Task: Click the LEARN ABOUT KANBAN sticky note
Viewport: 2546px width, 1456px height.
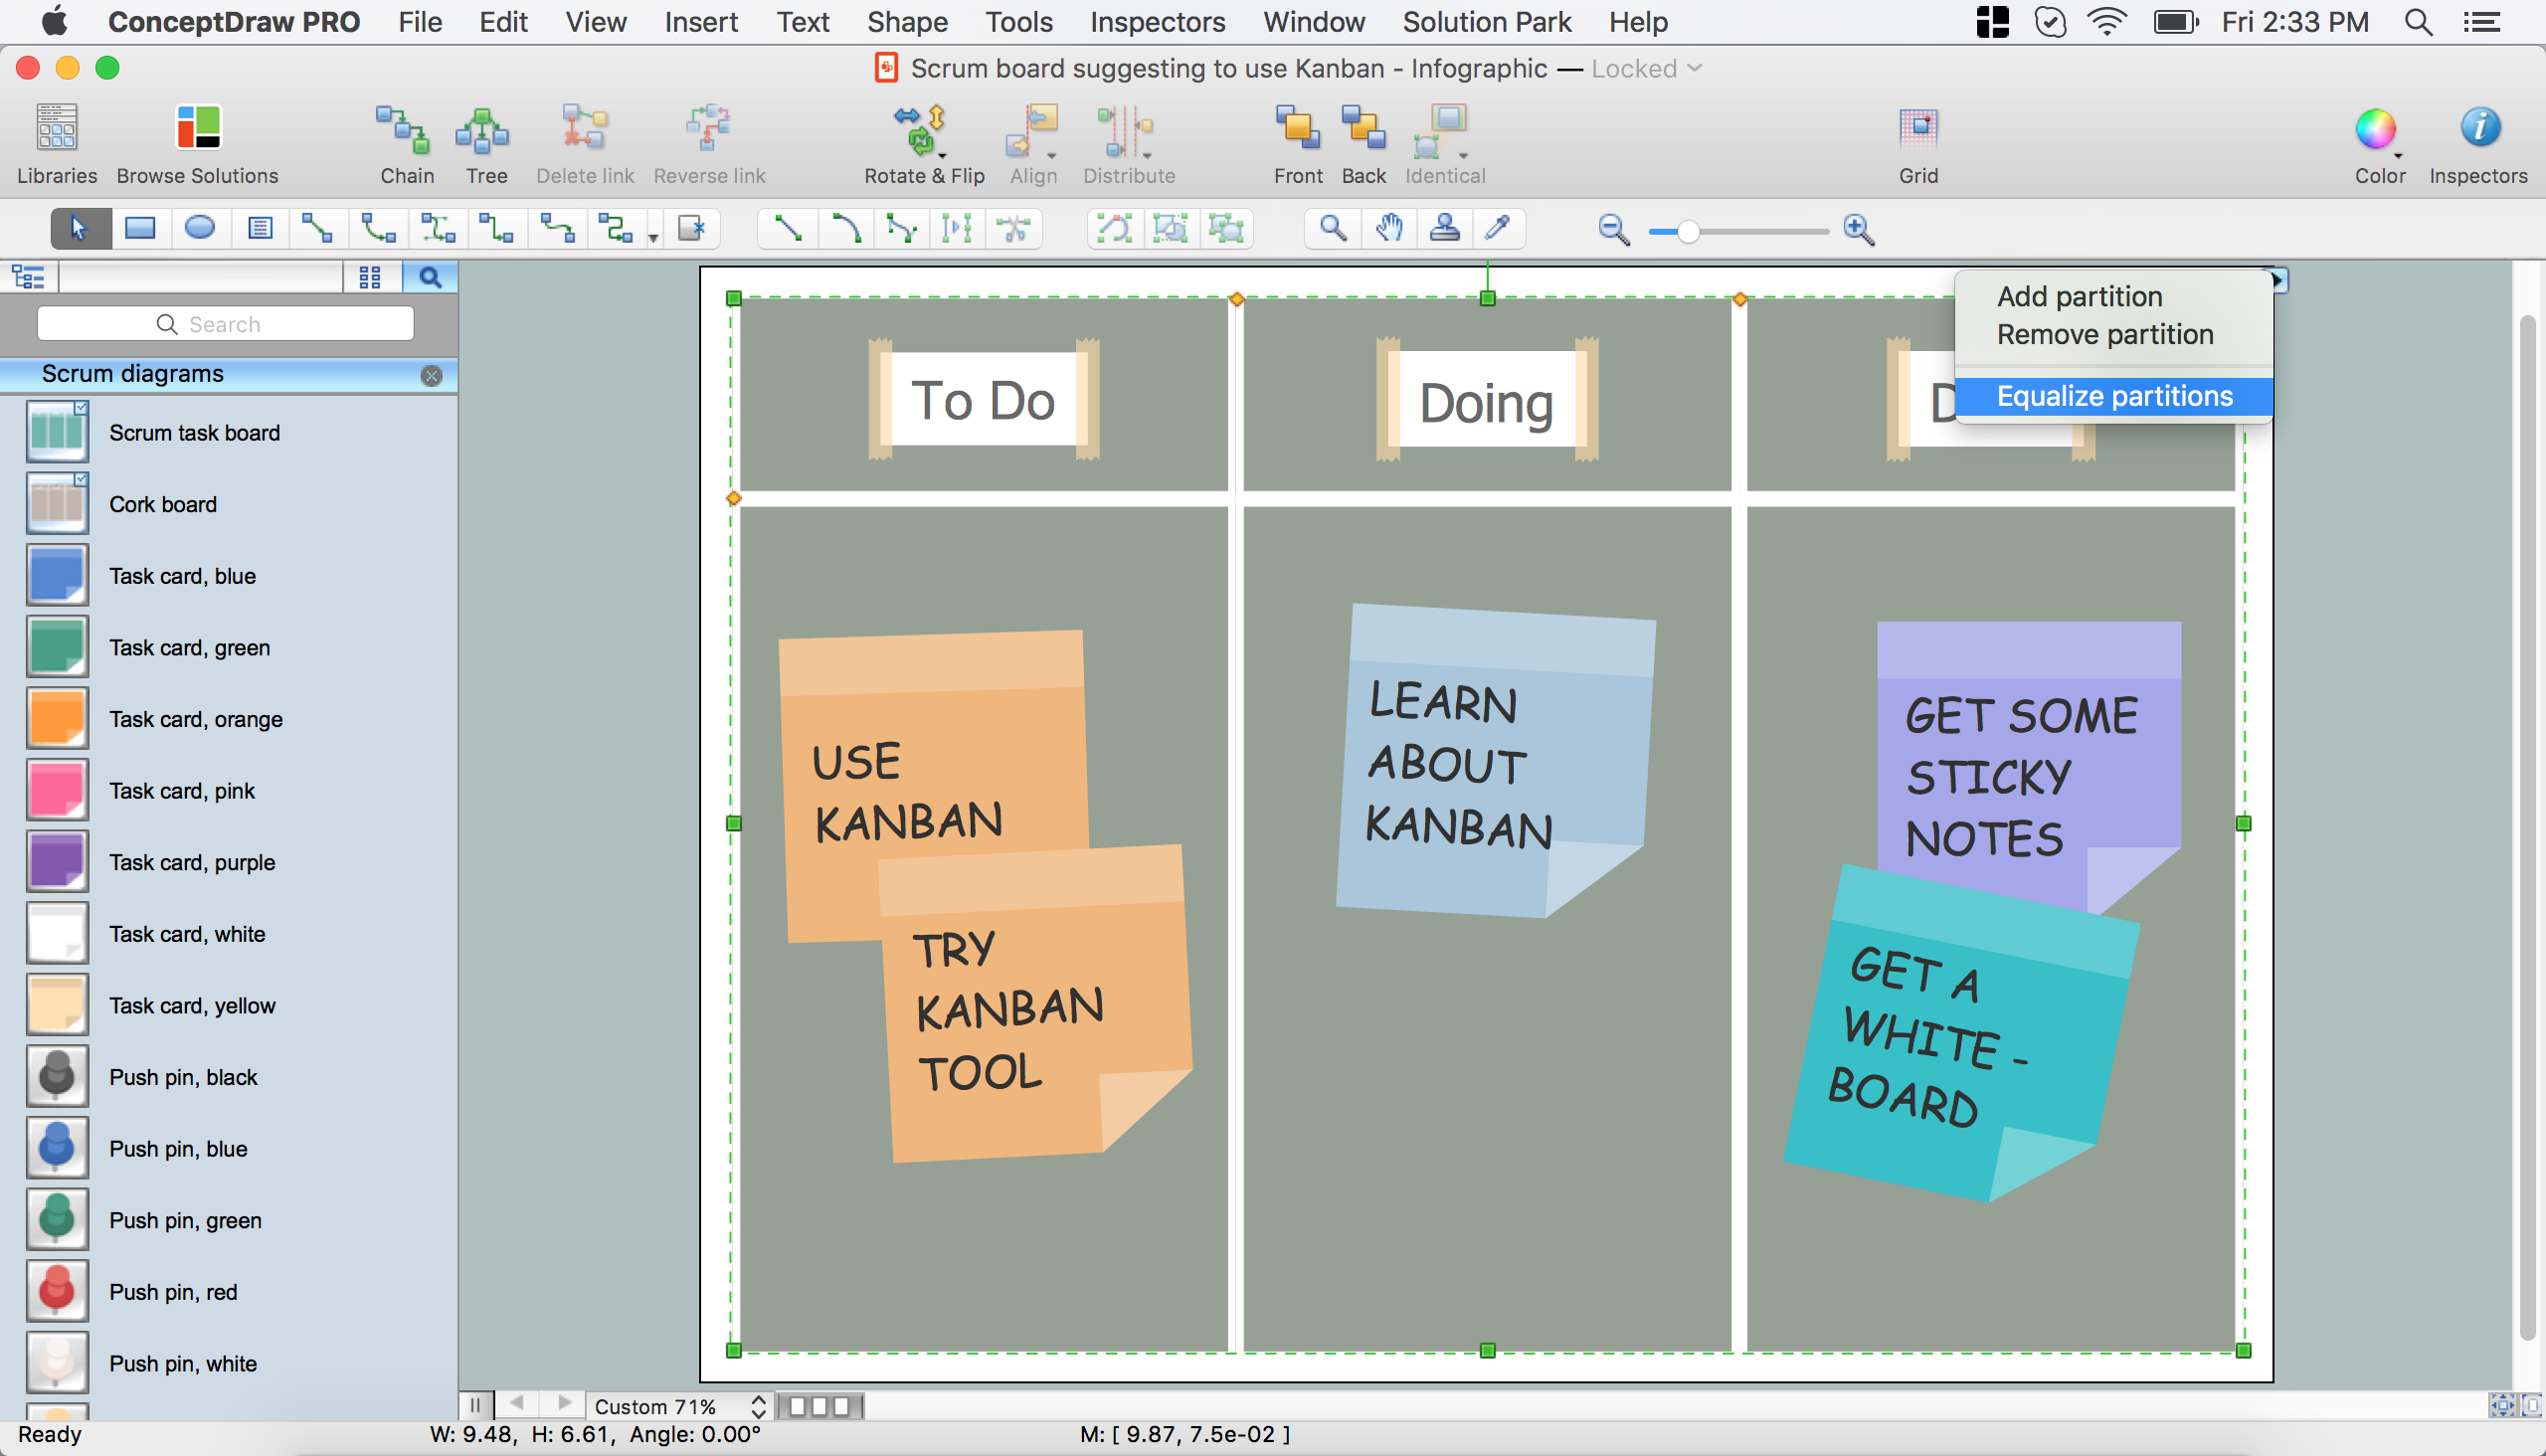Action: tap(1495, 760)
